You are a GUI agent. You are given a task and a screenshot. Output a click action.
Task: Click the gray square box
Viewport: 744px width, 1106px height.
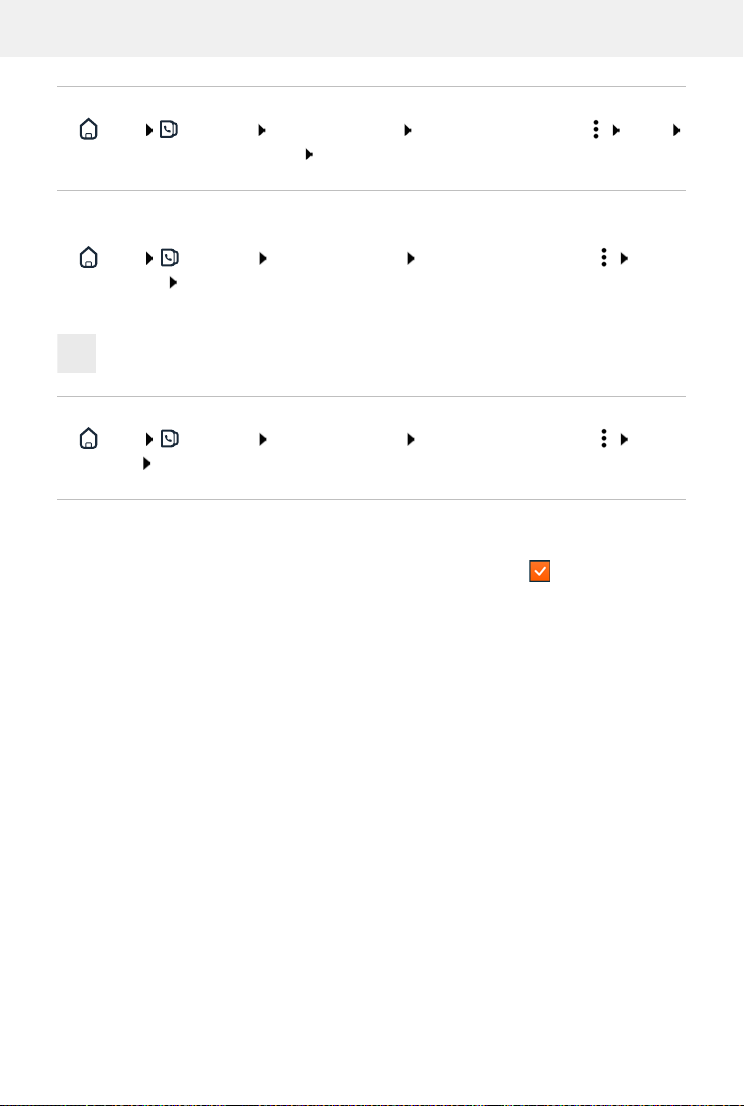pos(77,354)
